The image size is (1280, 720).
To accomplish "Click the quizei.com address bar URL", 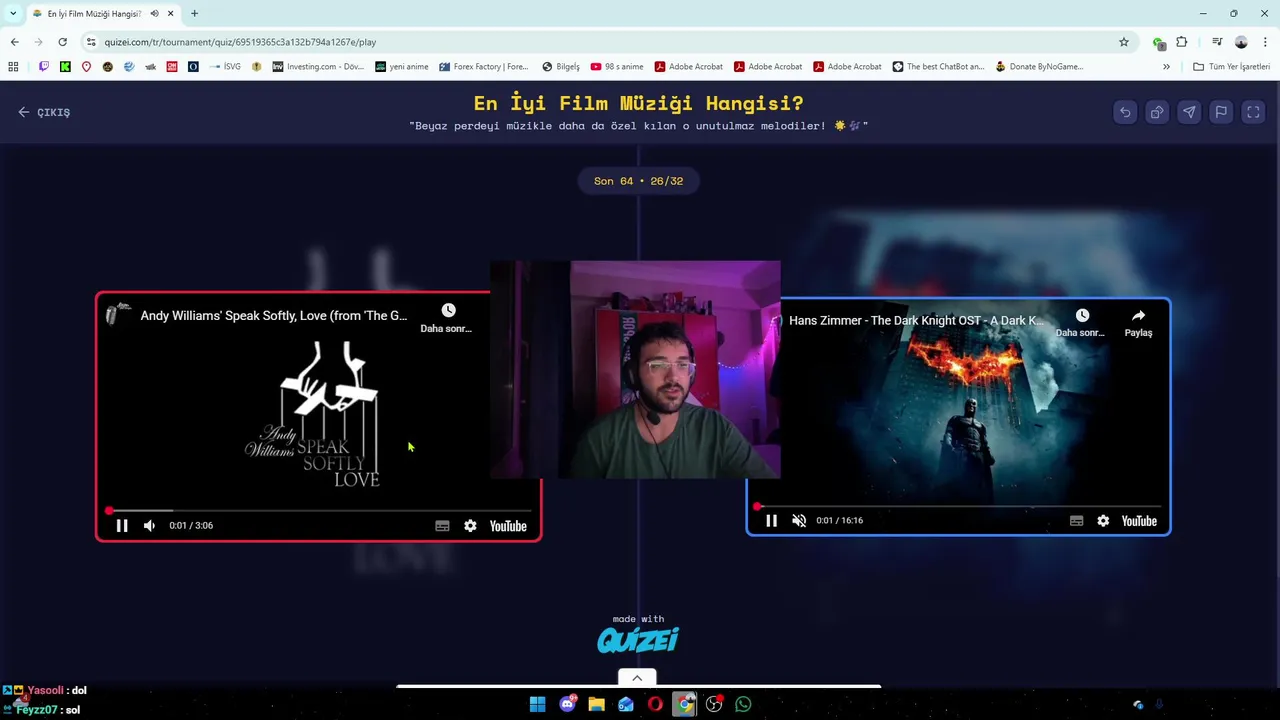I will [240, 42].
